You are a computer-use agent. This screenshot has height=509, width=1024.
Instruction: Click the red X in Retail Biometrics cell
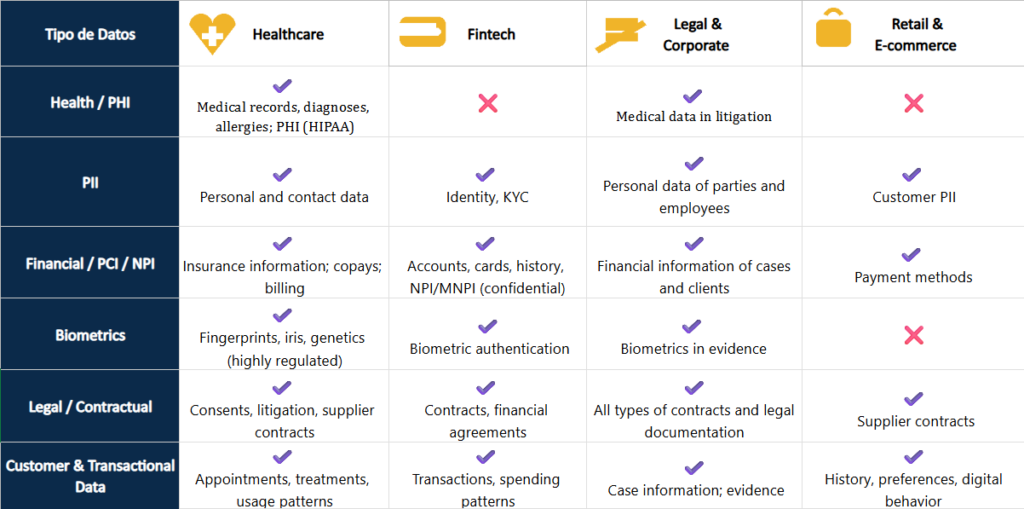(x=913, y=335)
